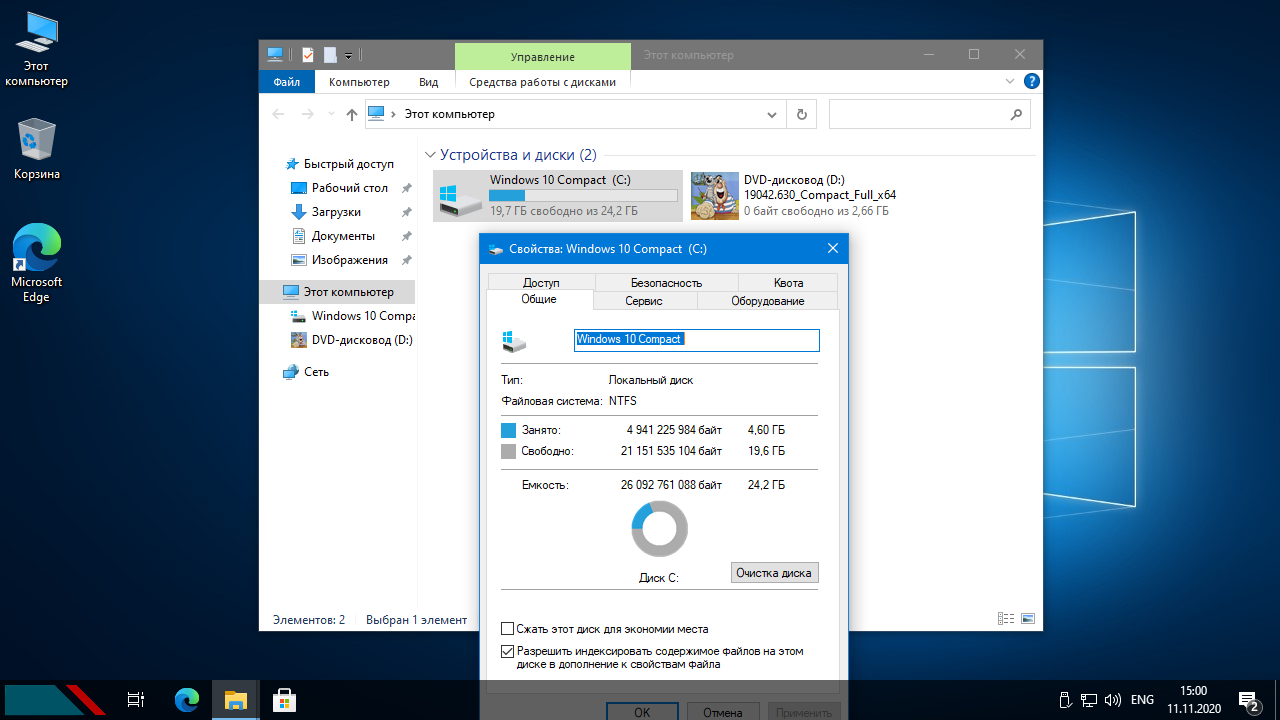Click the drive label text field
Image resolution: width=1280 pixels, height=720 pixels.
click(696, 340)
